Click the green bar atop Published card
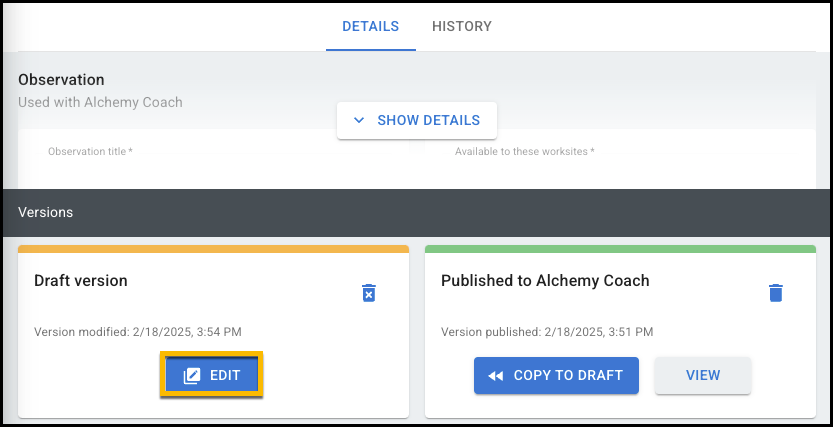 (620, 249)
